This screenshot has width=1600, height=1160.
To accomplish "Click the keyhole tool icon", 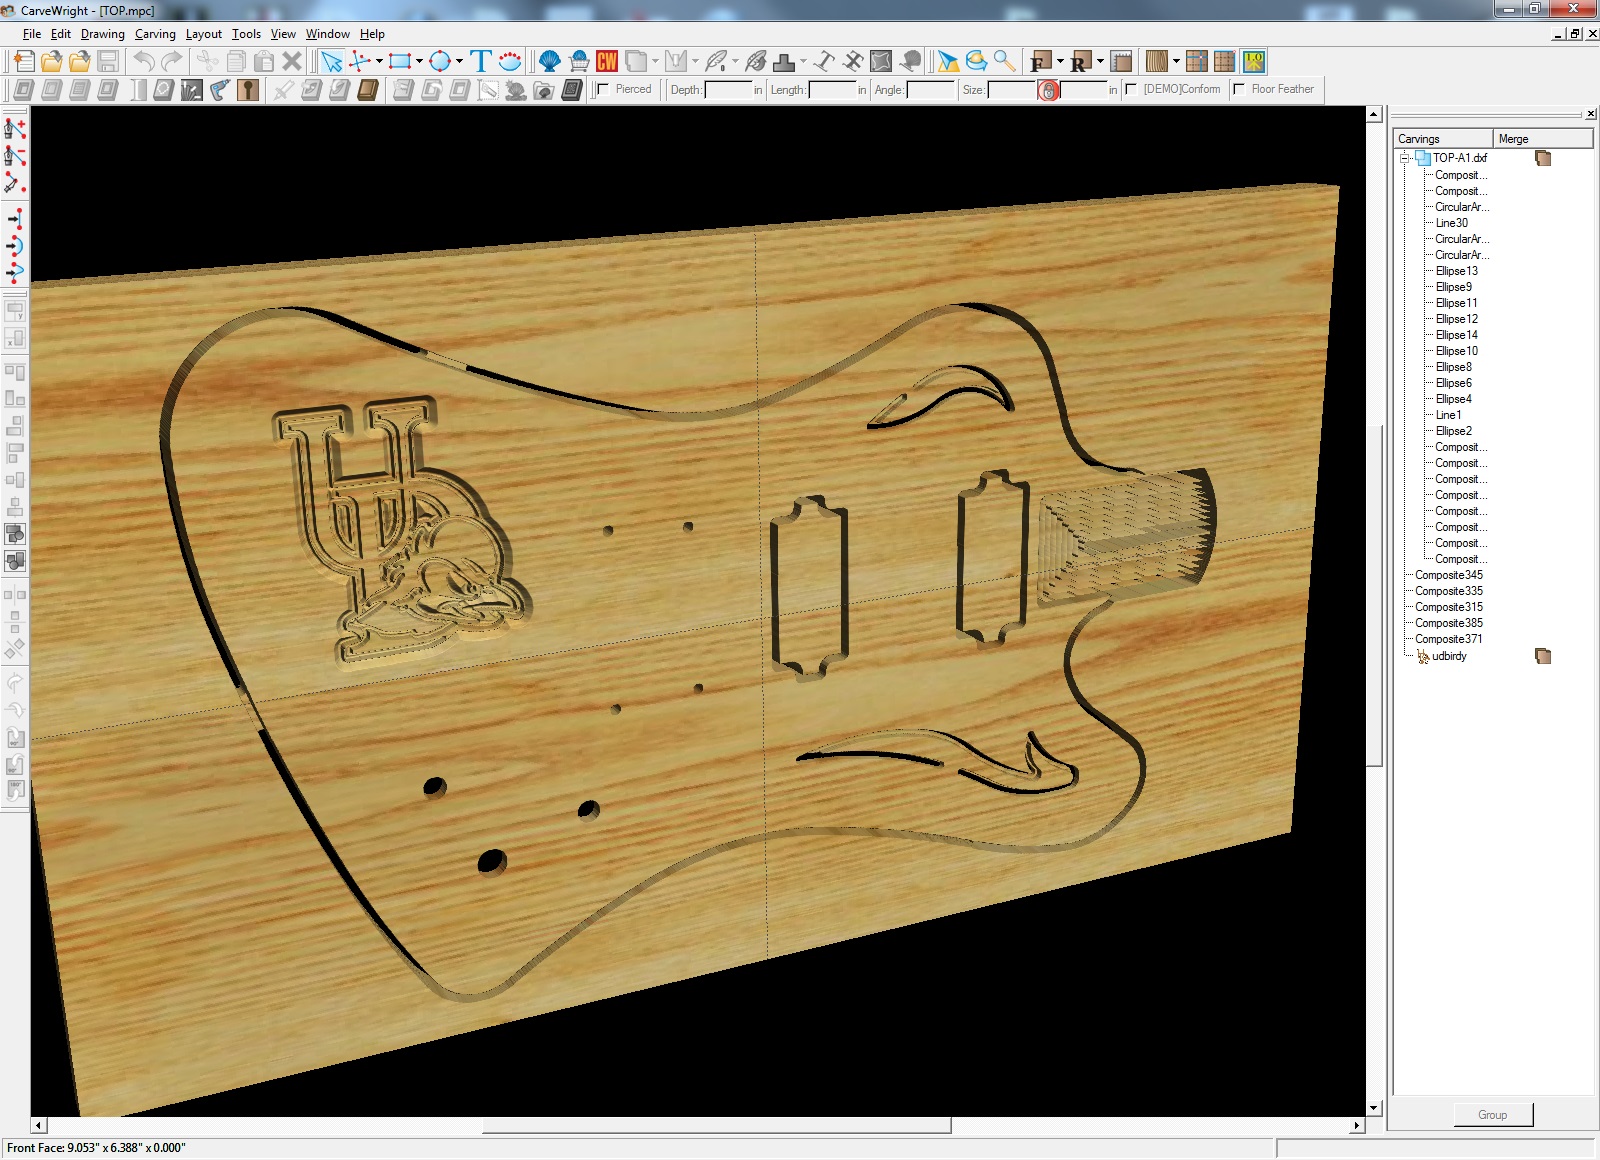I will coord(248,90).
